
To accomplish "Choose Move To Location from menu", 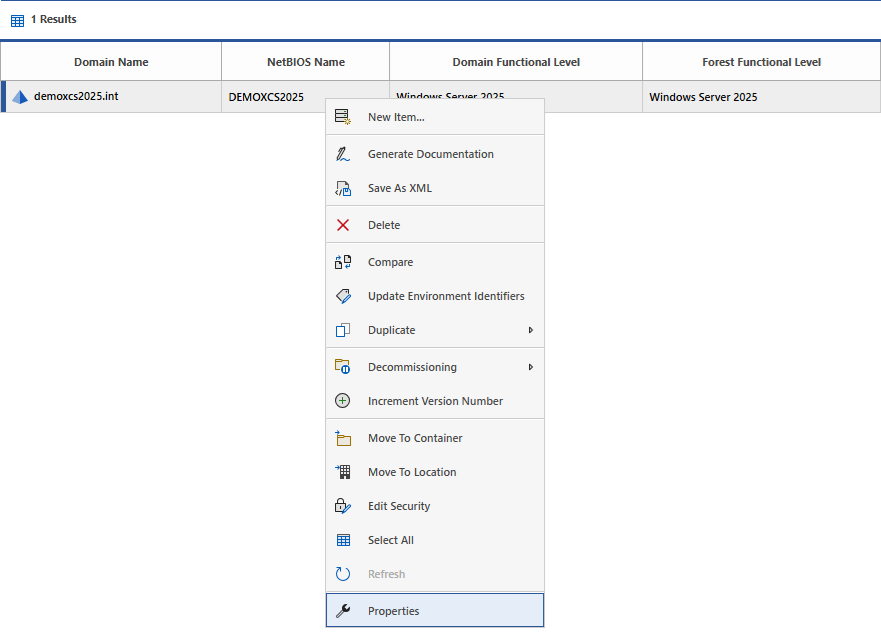I will point(412,472).
